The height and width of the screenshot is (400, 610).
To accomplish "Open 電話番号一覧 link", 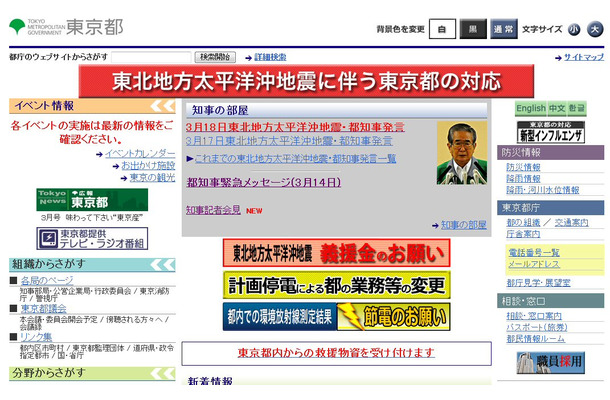I will point(534,253).
